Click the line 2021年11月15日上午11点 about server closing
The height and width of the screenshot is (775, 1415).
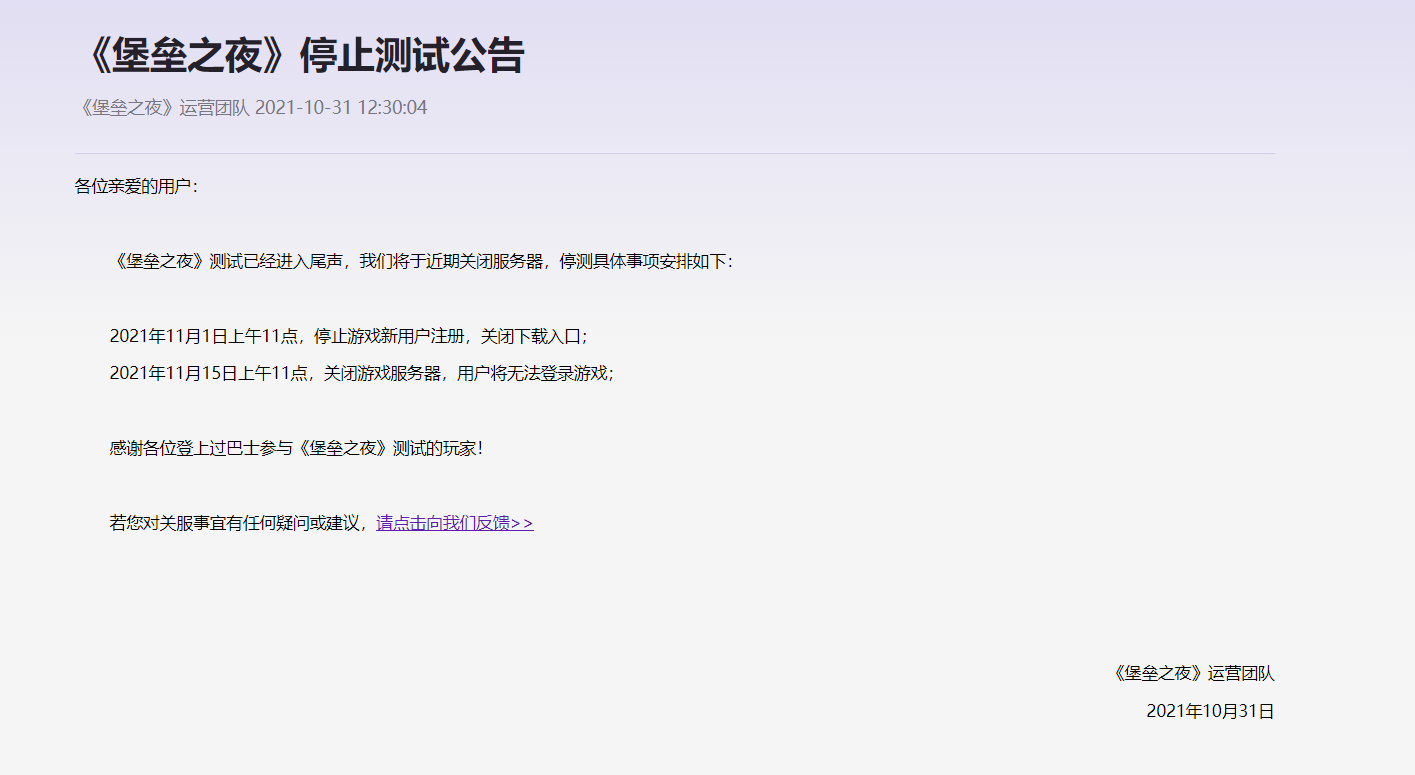pyautogui.click(x=361, y=373)
